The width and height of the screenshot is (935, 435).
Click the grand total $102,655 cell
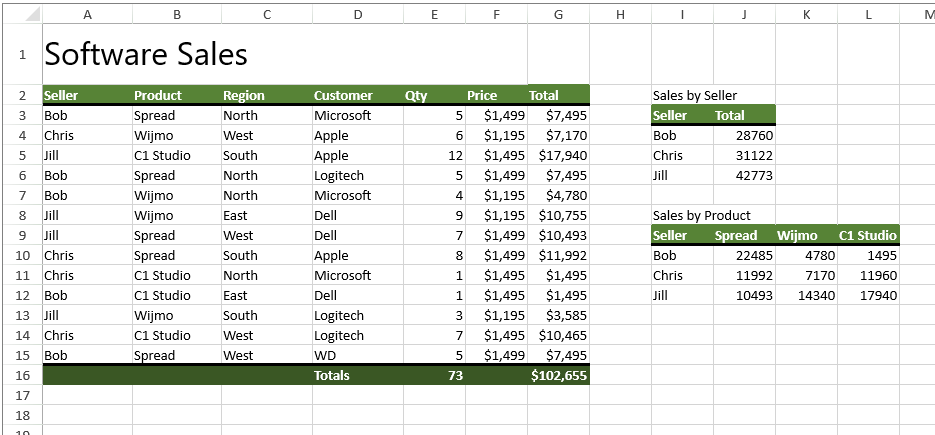coord(558,375)
